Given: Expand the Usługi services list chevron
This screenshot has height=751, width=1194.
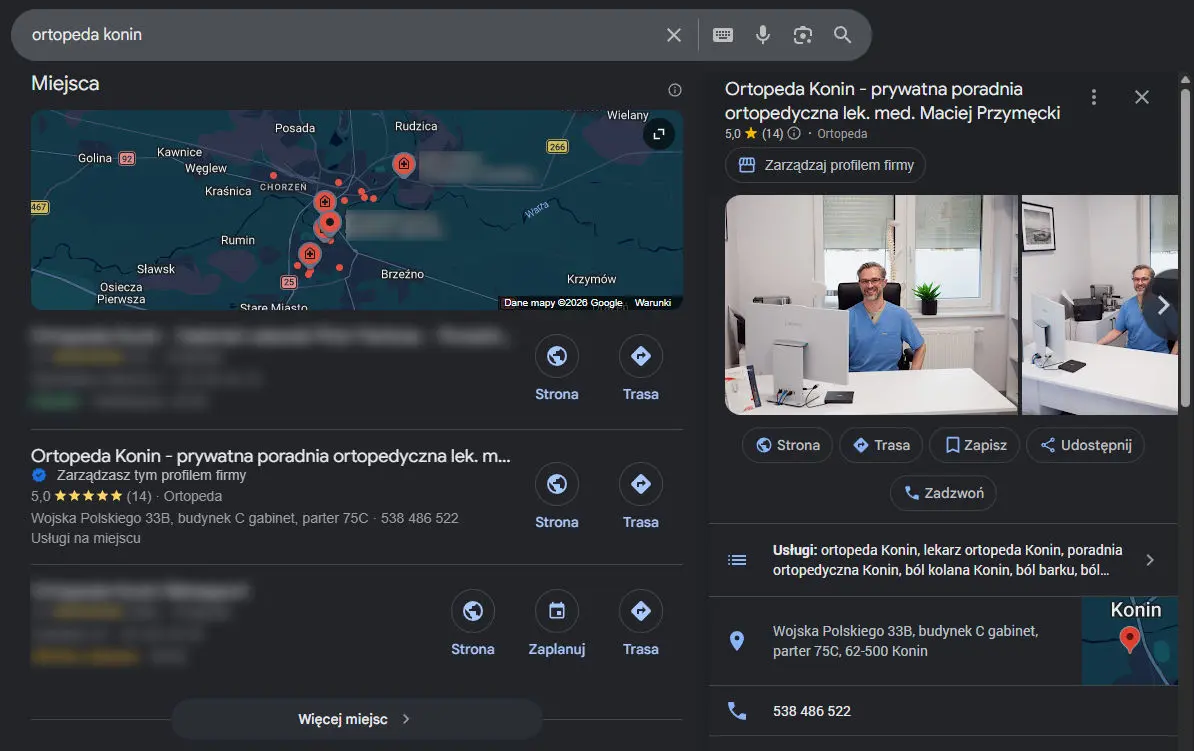Looking at the screenshot, I should (1150, 561).
